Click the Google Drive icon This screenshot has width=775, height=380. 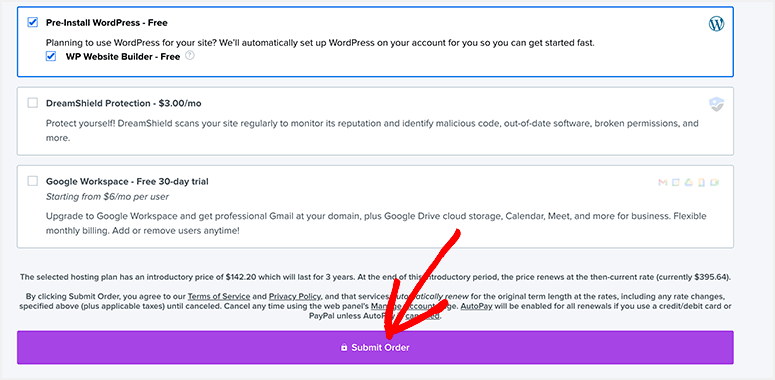point(689,182)
